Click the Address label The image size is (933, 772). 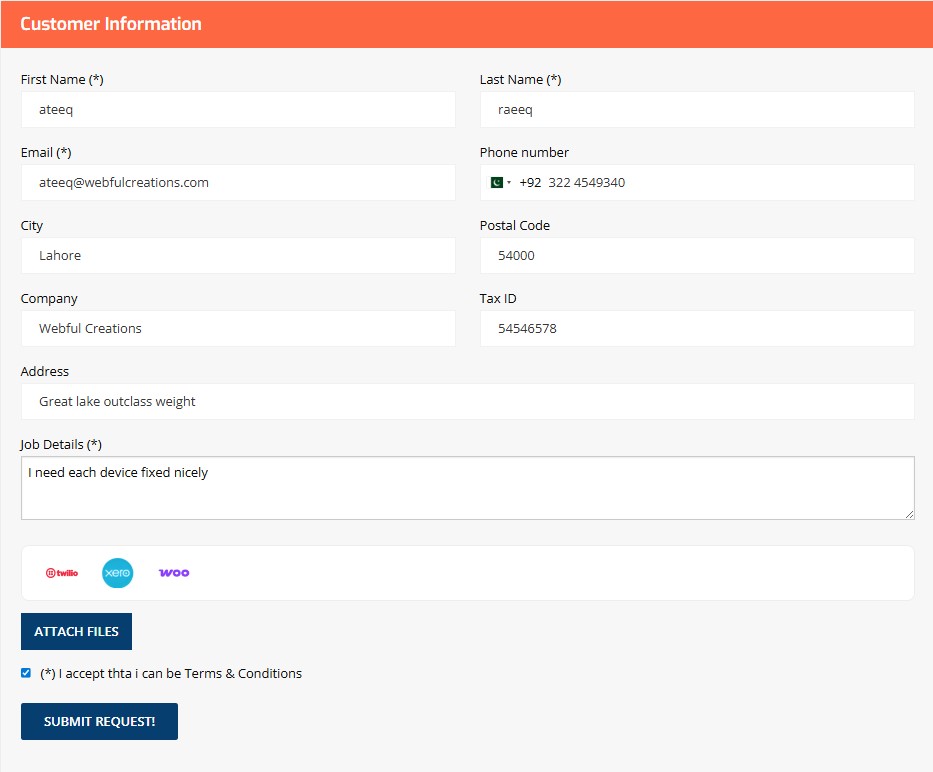pyautogui.click(x=45, y=371)
